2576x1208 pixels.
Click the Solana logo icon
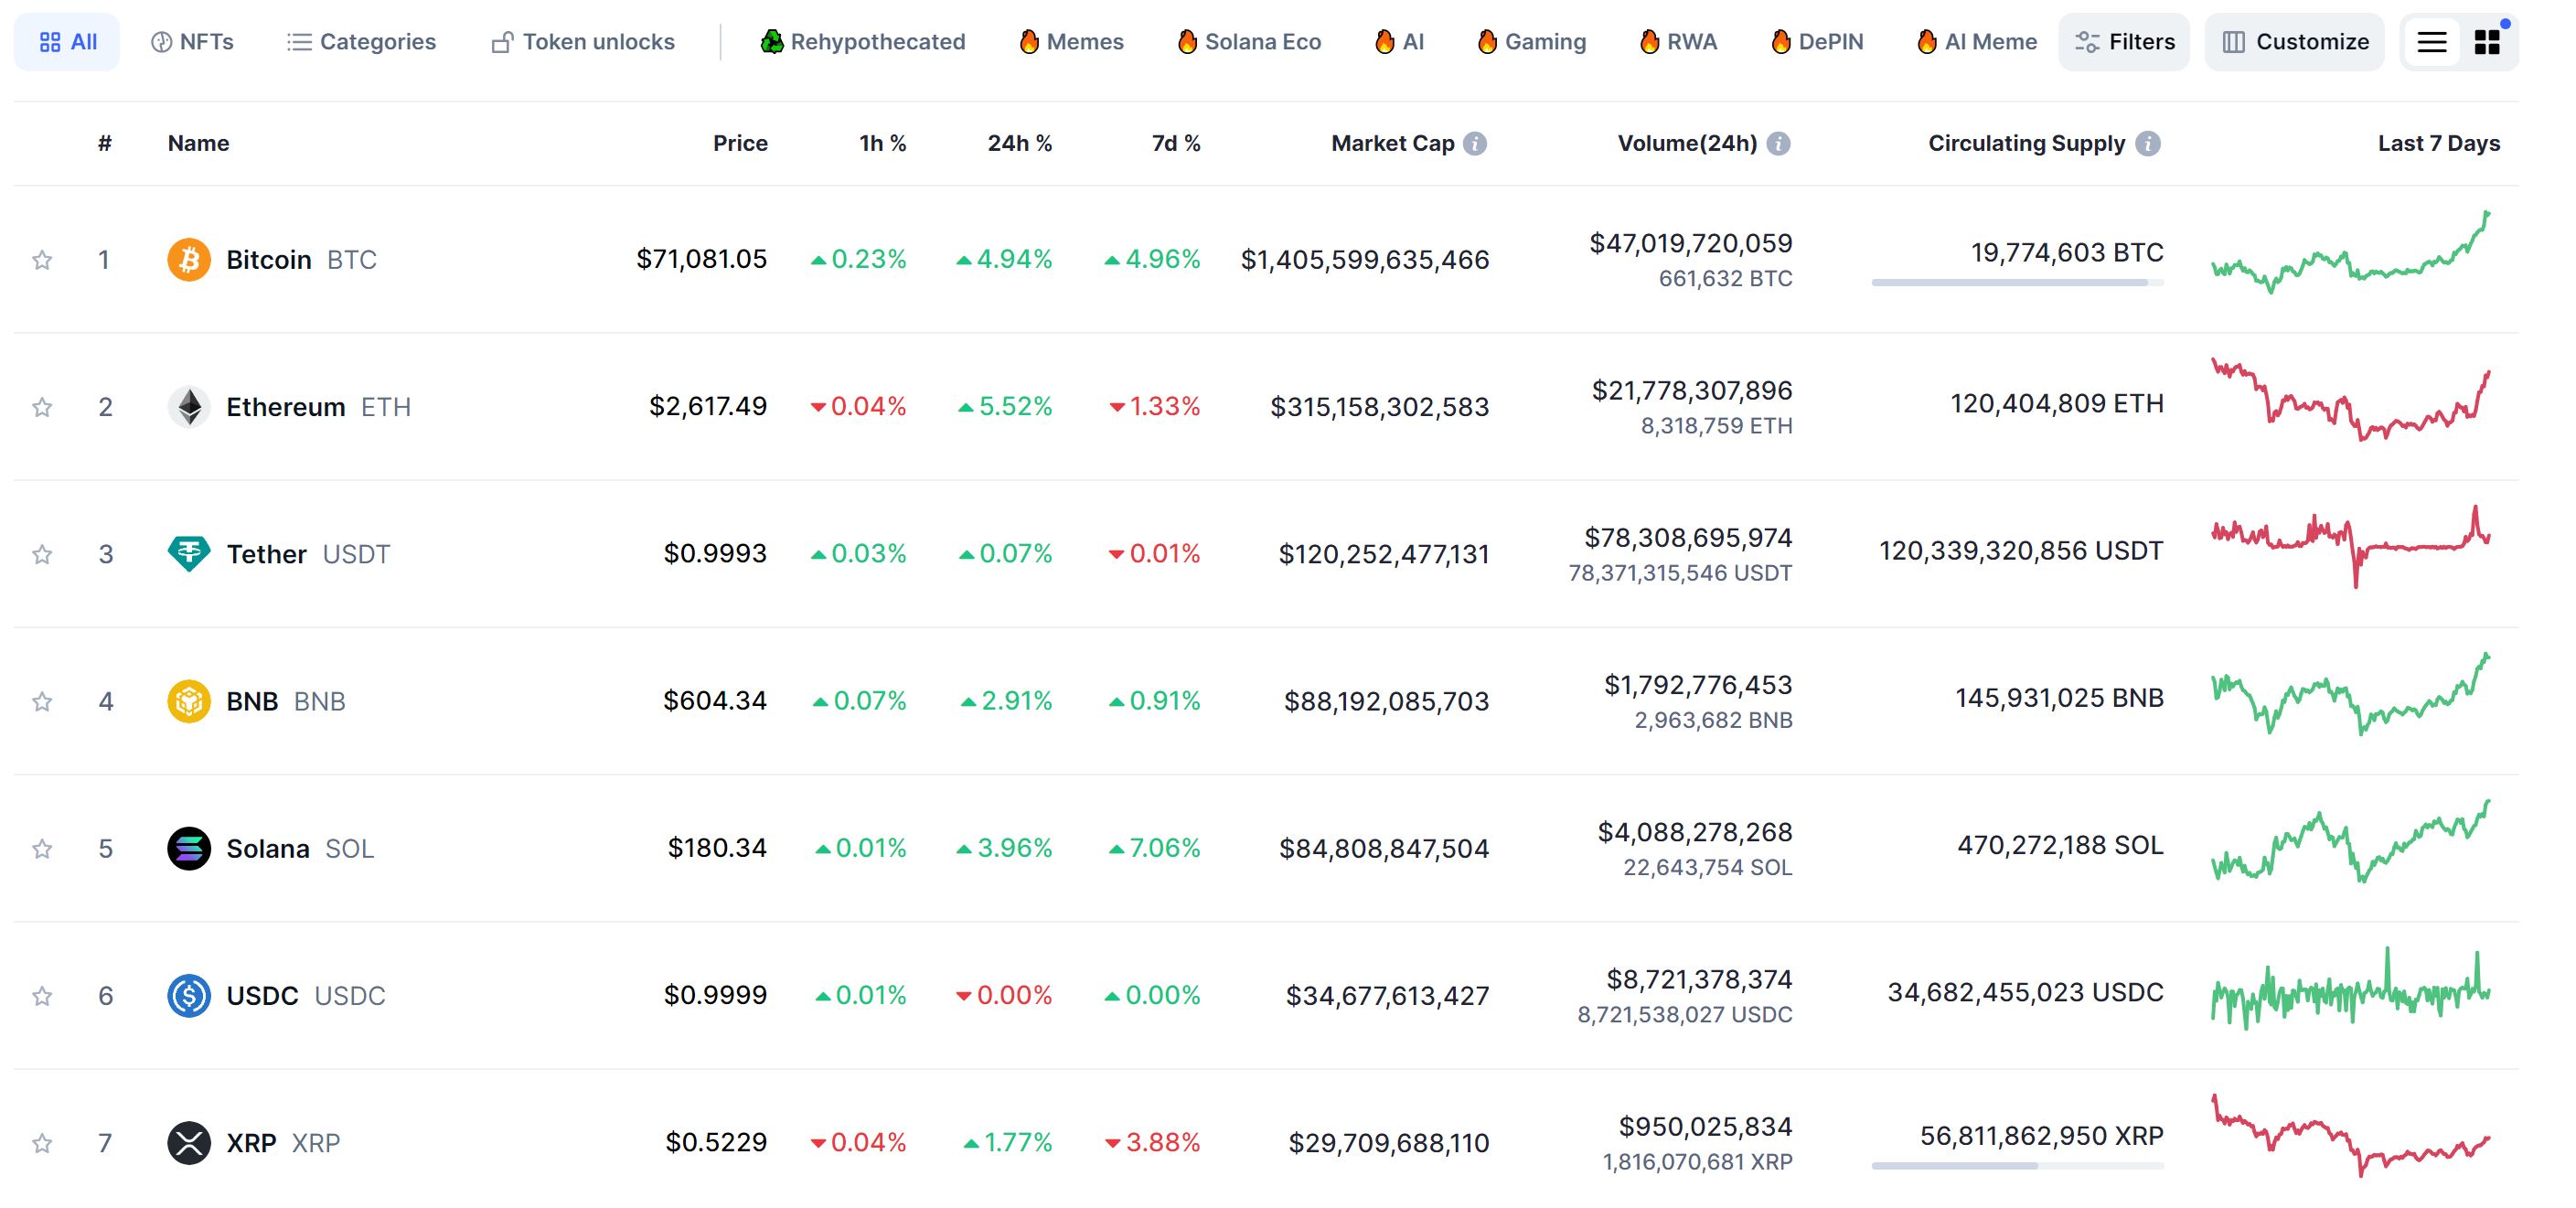(188, 849)
